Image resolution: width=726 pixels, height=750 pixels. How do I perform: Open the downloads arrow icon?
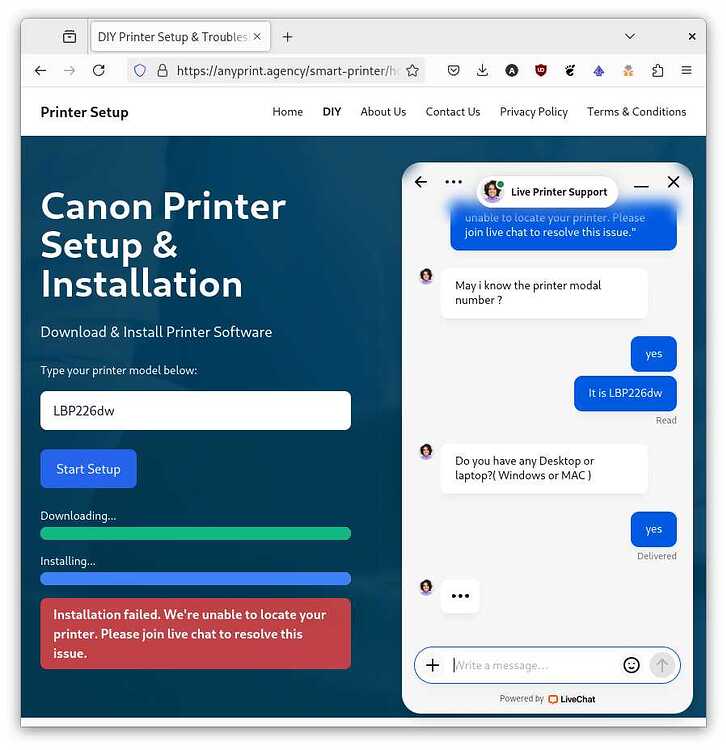click(483, 71)
